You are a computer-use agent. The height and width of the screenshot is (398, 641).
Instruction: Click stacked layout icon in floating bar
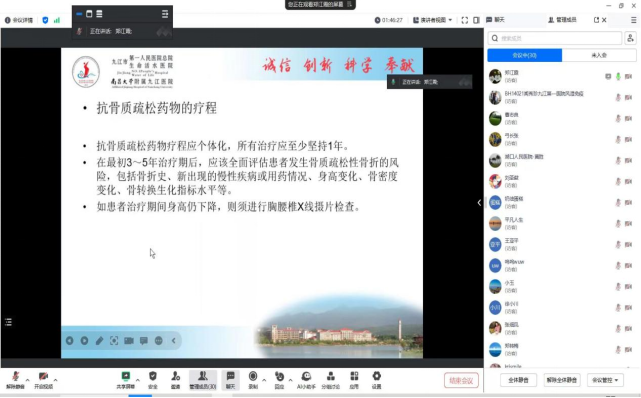click(99, 14)
